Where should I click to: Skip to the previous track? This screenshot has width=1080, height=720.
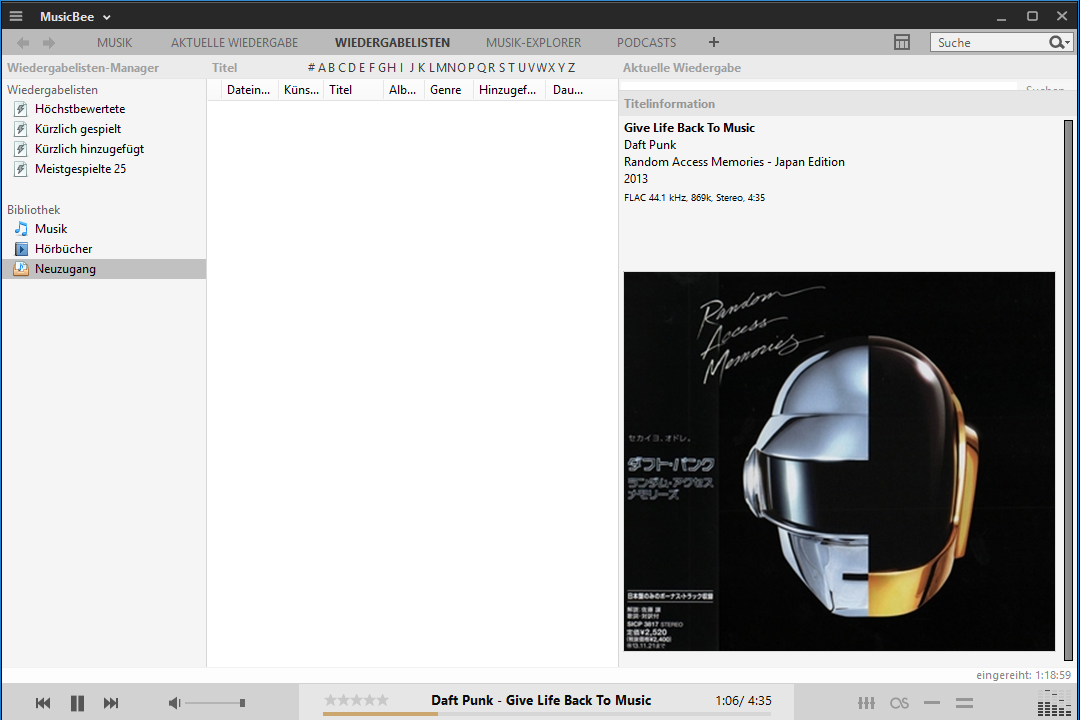click(43, 703)
